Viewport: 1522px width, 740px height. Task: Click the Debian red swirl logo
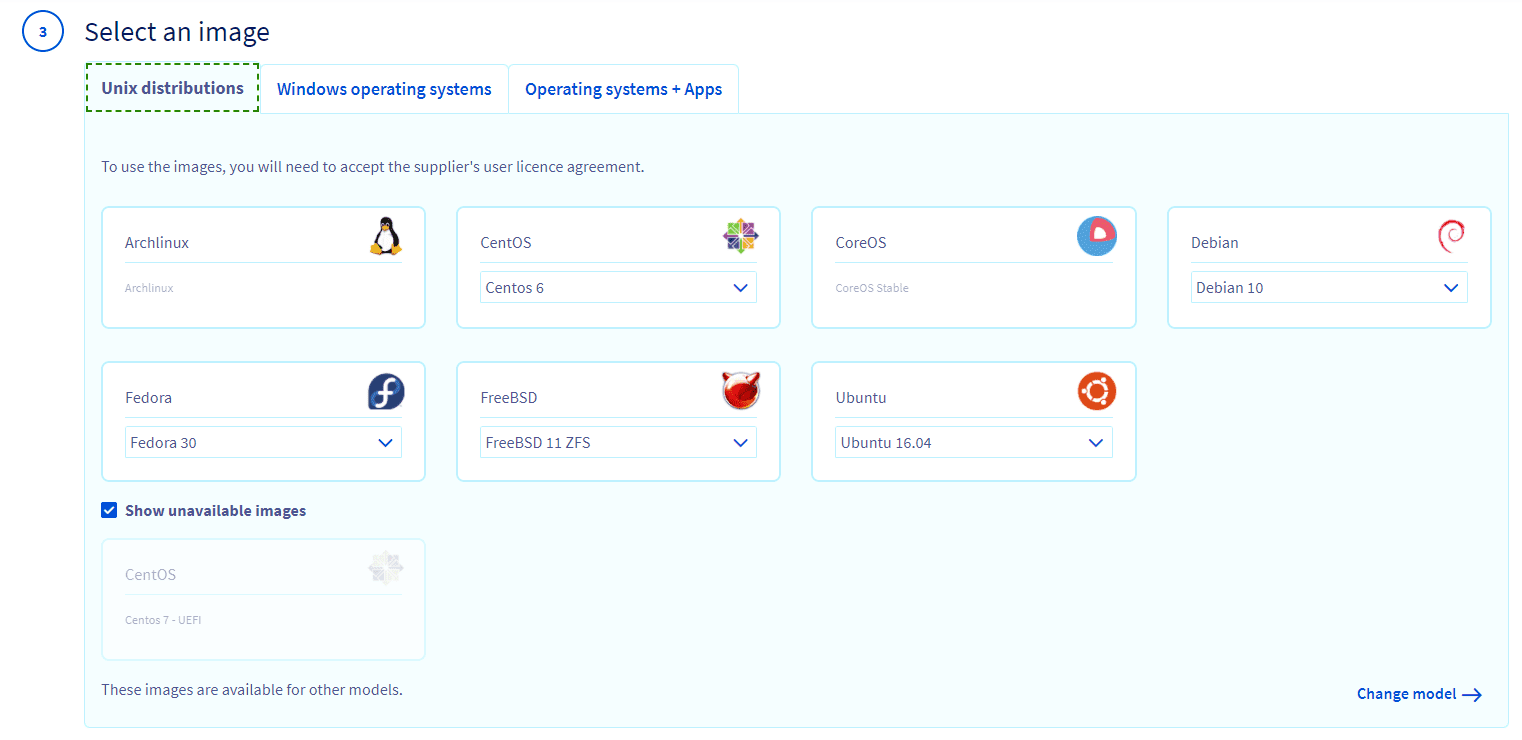[1450, 236]
